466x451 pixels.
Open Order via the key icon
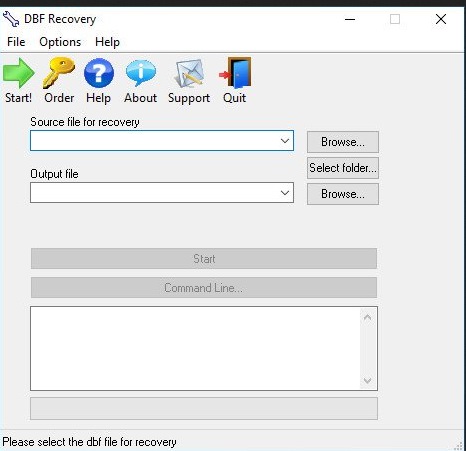pyautogui.click(x=59, y=72)
